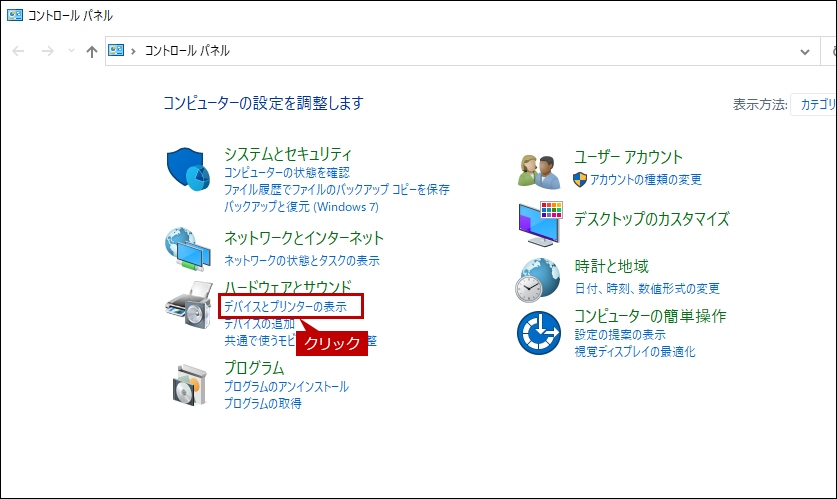Click the System and Security shield icon
Viewport: 837px width, 499px height.
pyautogui.click(x=187, y=169)
